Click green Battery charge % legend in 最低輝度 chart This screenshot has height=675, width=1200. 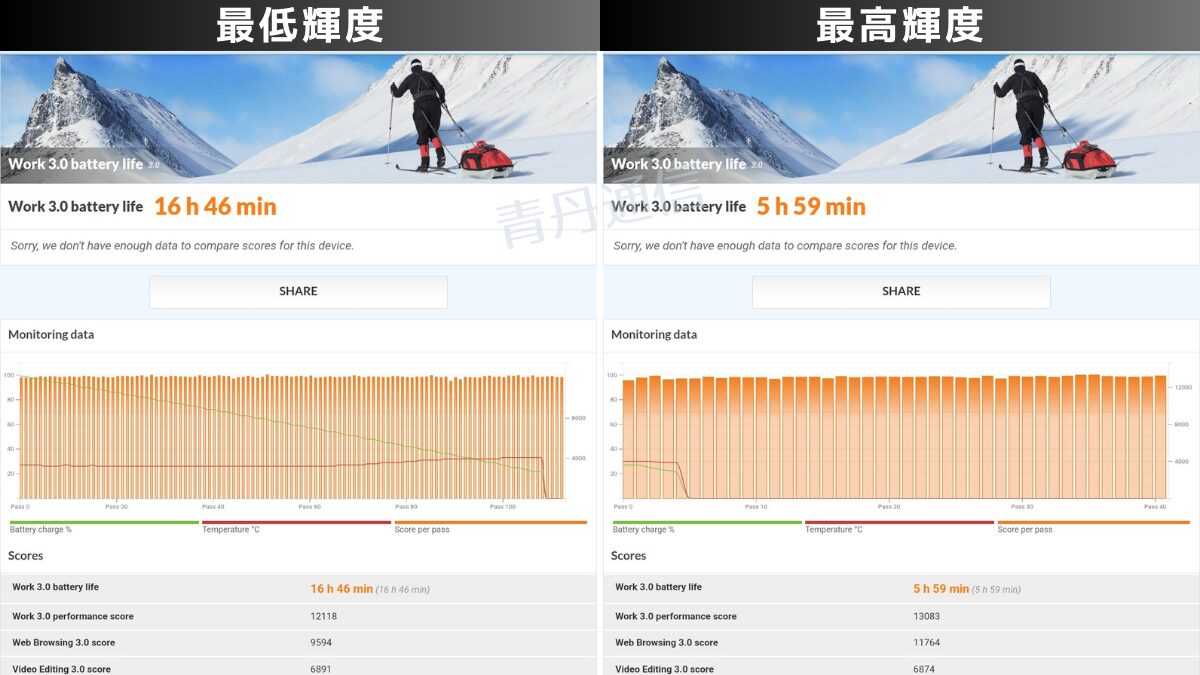click(x=42, y=529)
